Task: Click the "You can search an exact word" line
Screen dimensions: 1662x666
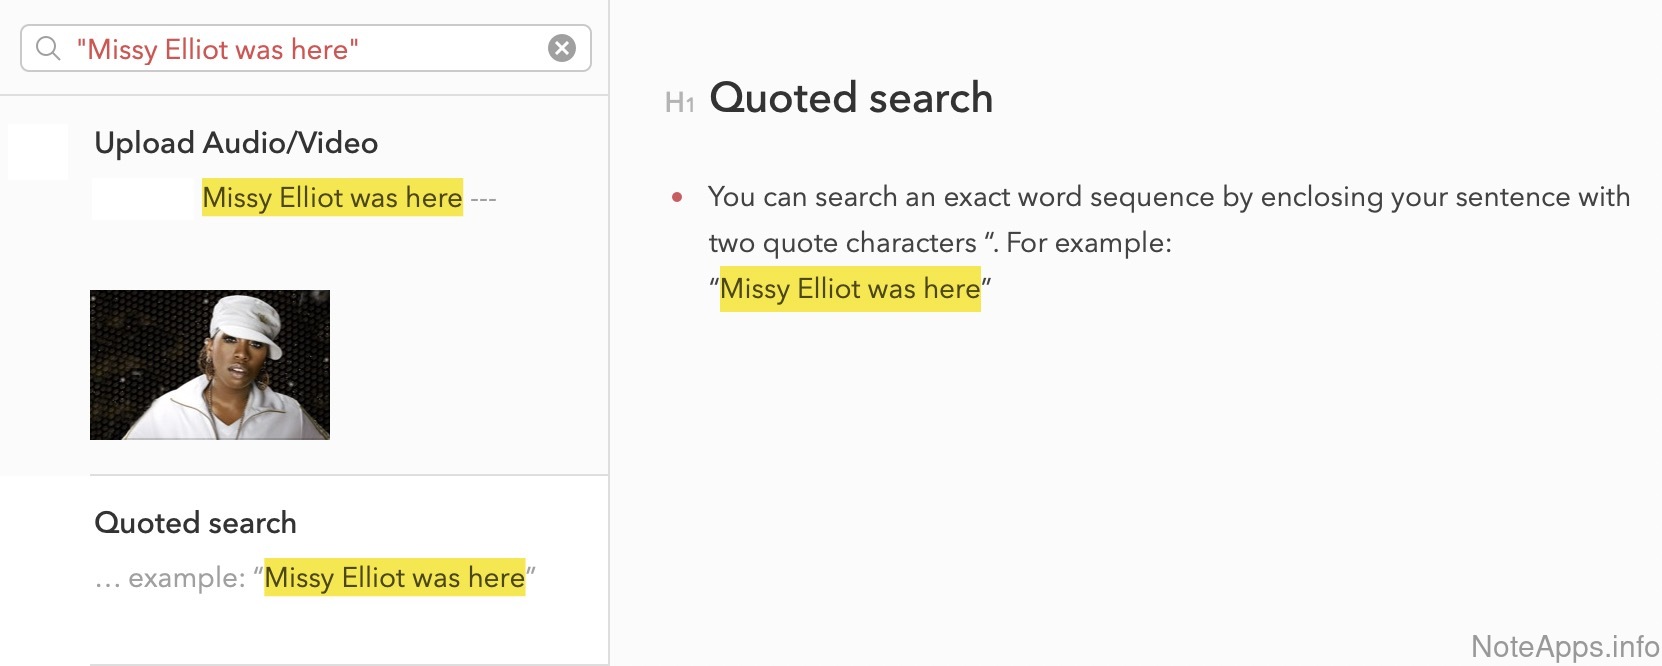Action: coord(1168,197)
